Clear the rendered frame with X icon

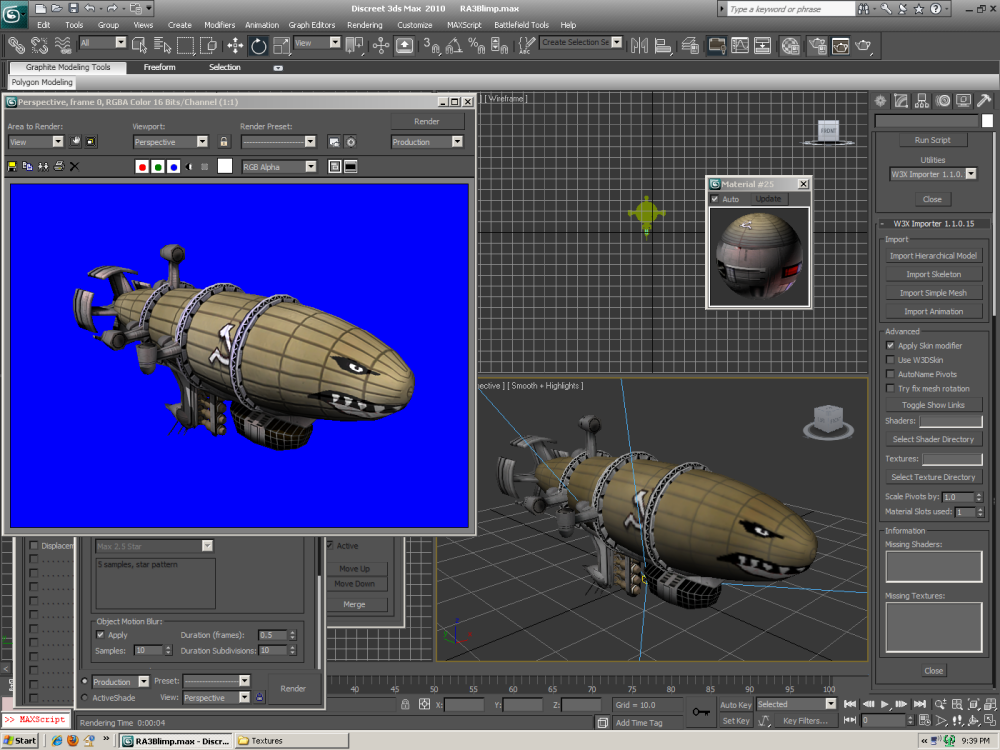point(74,166)
